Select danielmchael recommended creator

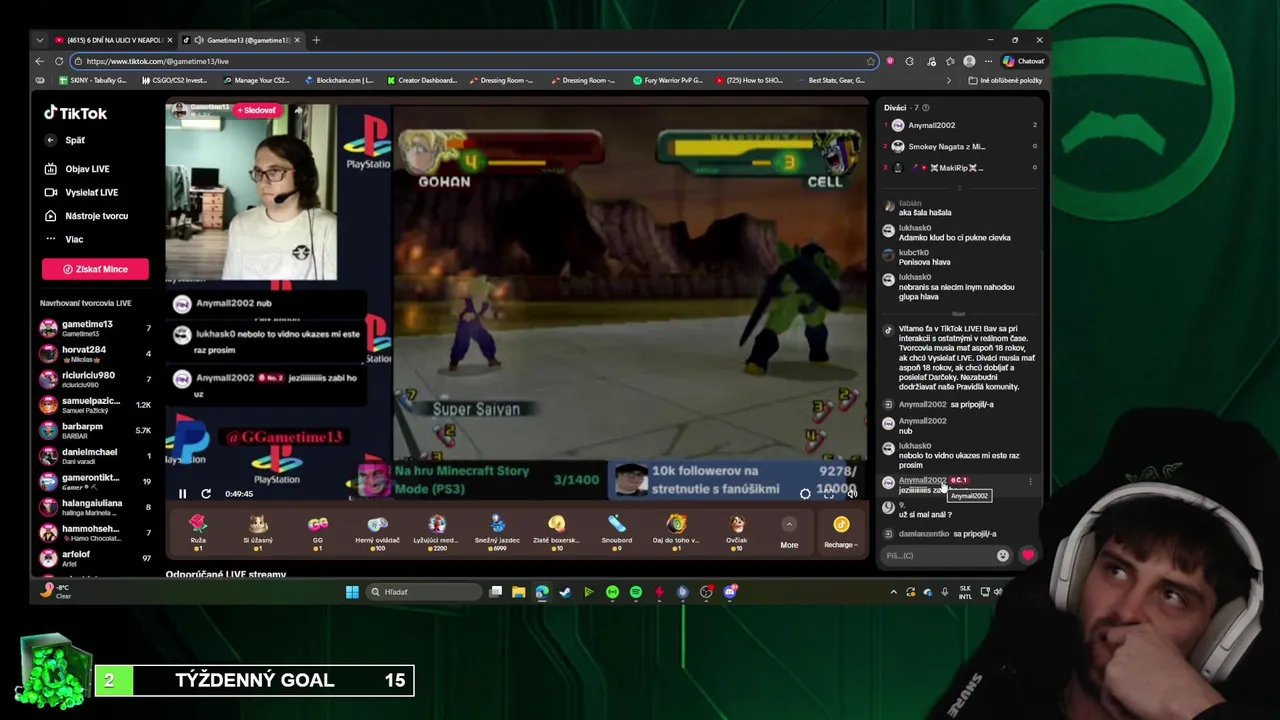pyautogui.click(x=95, y=456)
